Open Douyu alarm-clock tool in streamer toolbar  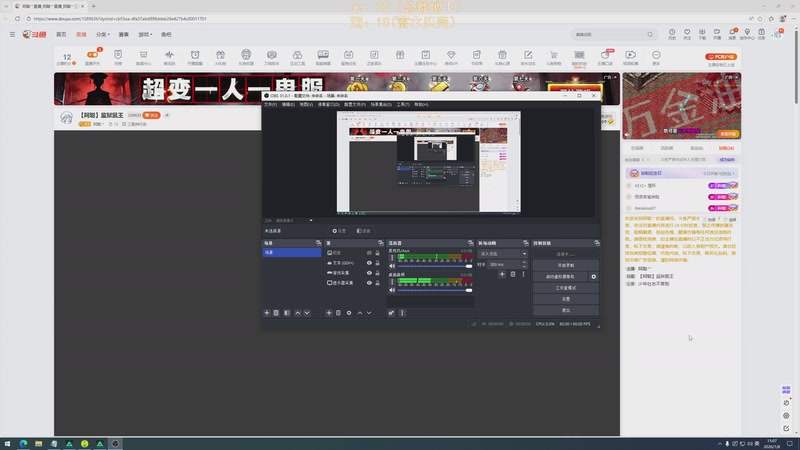[195, 57]
